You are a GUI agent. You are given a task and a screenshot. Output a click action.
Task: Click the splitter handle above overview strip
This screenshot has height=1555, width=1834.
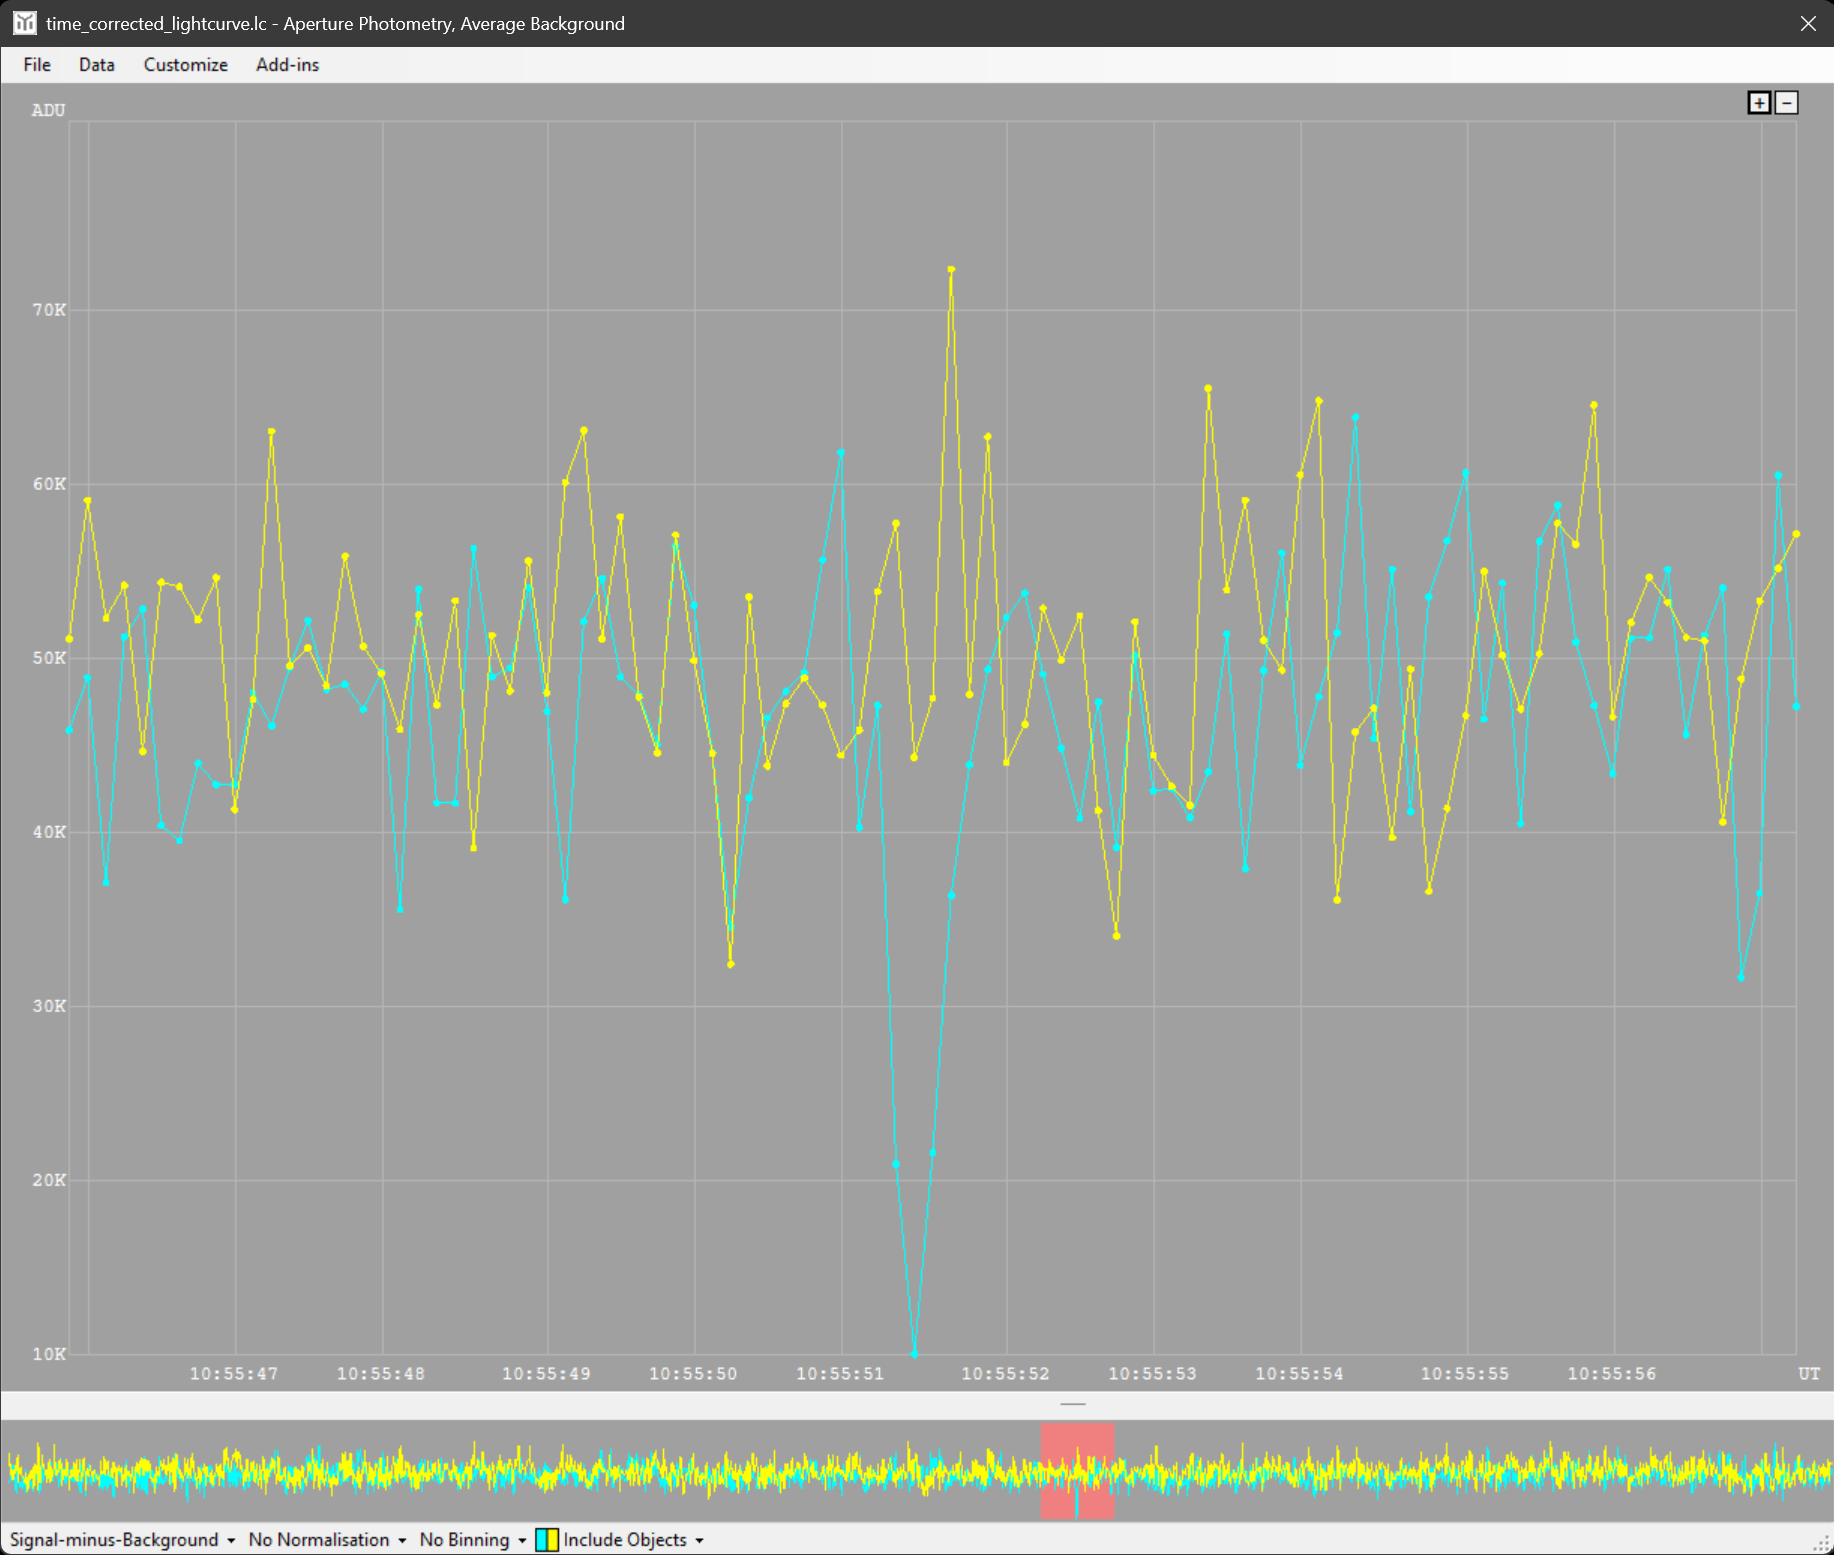[1073, 1404]
